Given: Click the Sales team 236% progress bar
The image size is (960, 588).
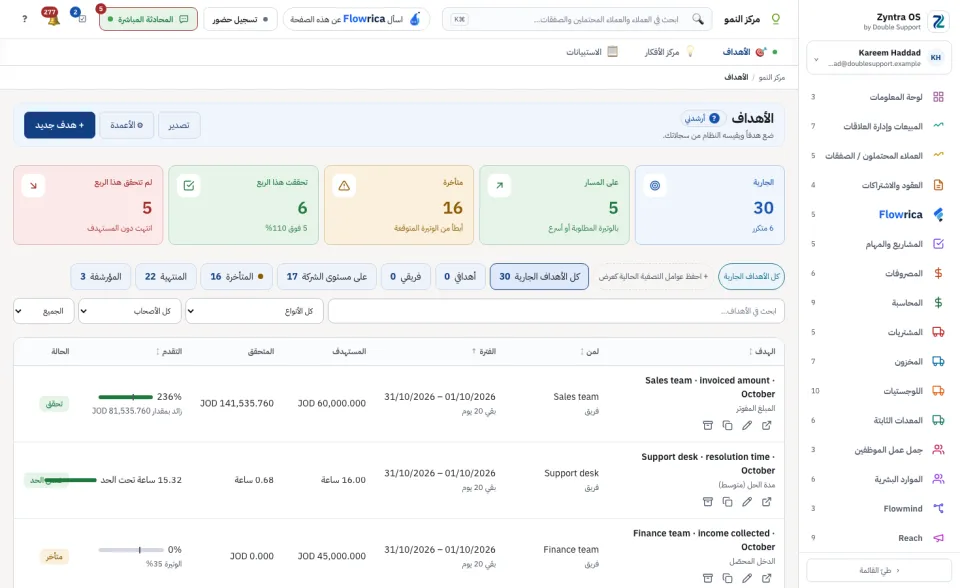Looking at the screenshot, I should (125, 398).
